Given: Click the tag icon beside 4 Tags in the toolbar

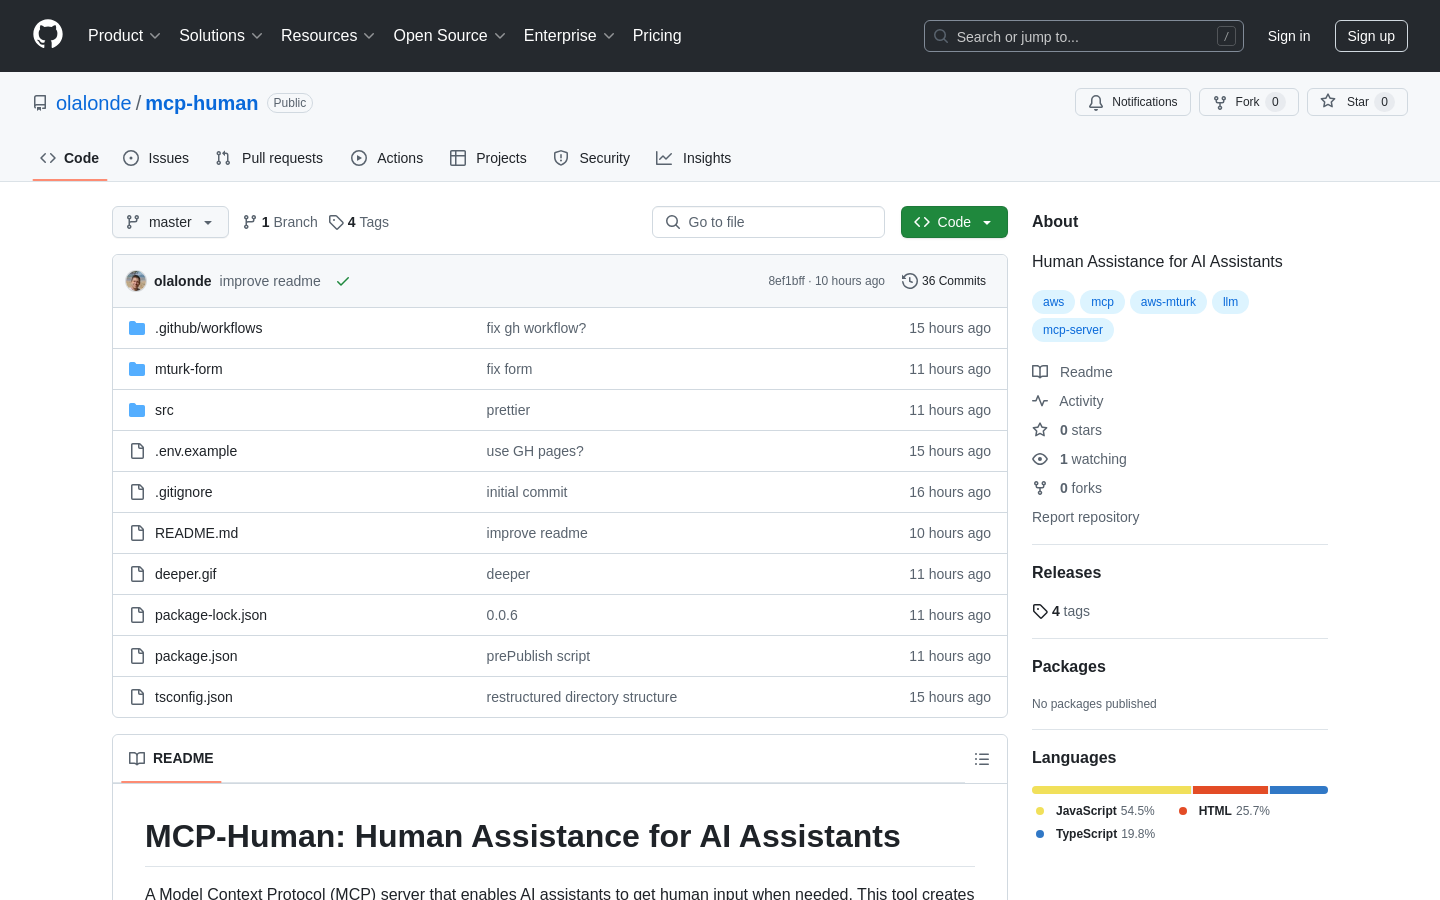Looking at the screenshot, I should click(336, 222).
